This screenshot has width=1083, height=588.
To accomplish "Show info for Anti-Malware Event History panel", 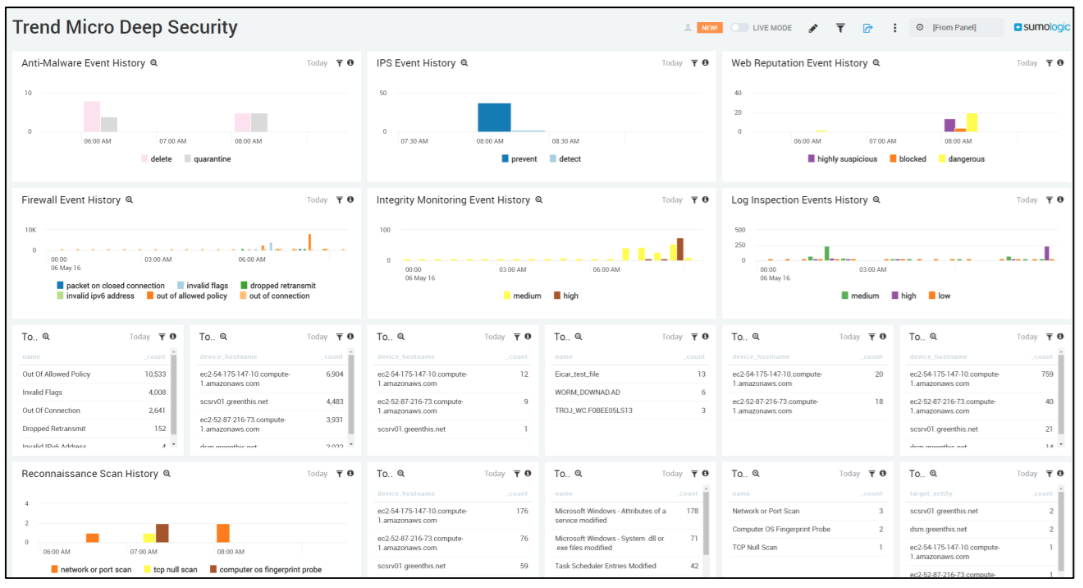I will coord(350,63).
